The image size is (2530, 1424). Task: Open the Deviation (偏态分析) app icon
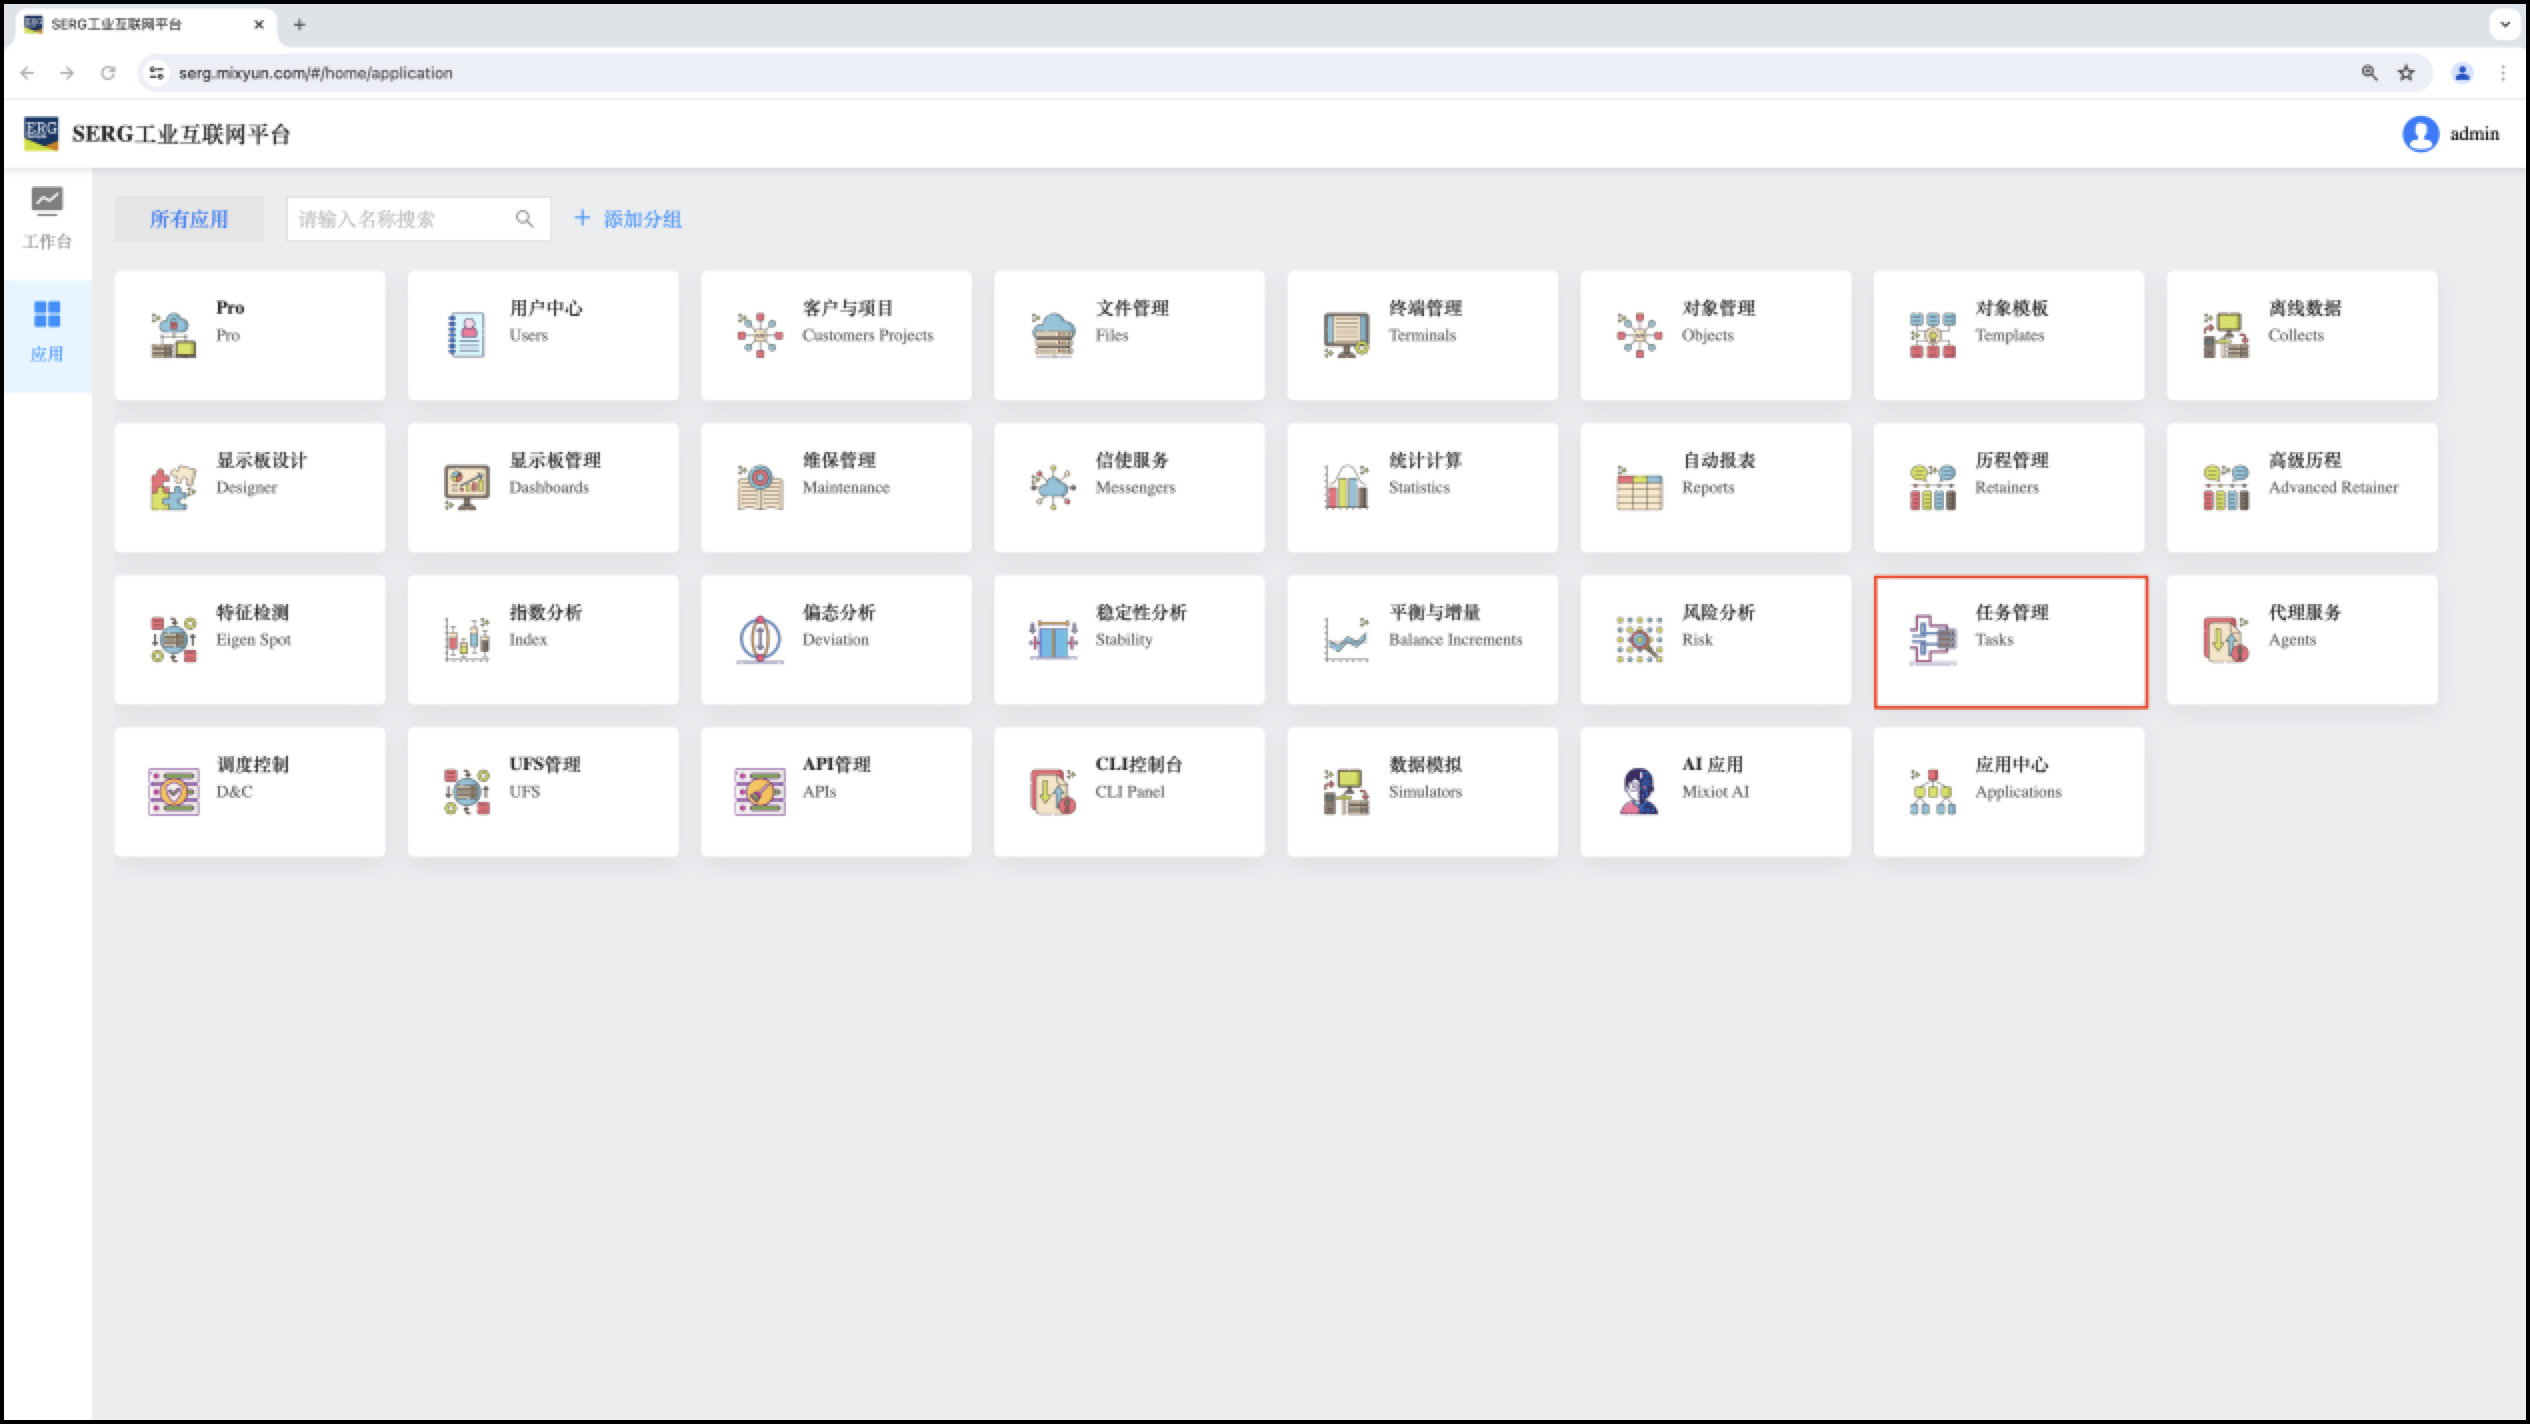[759, 640]
